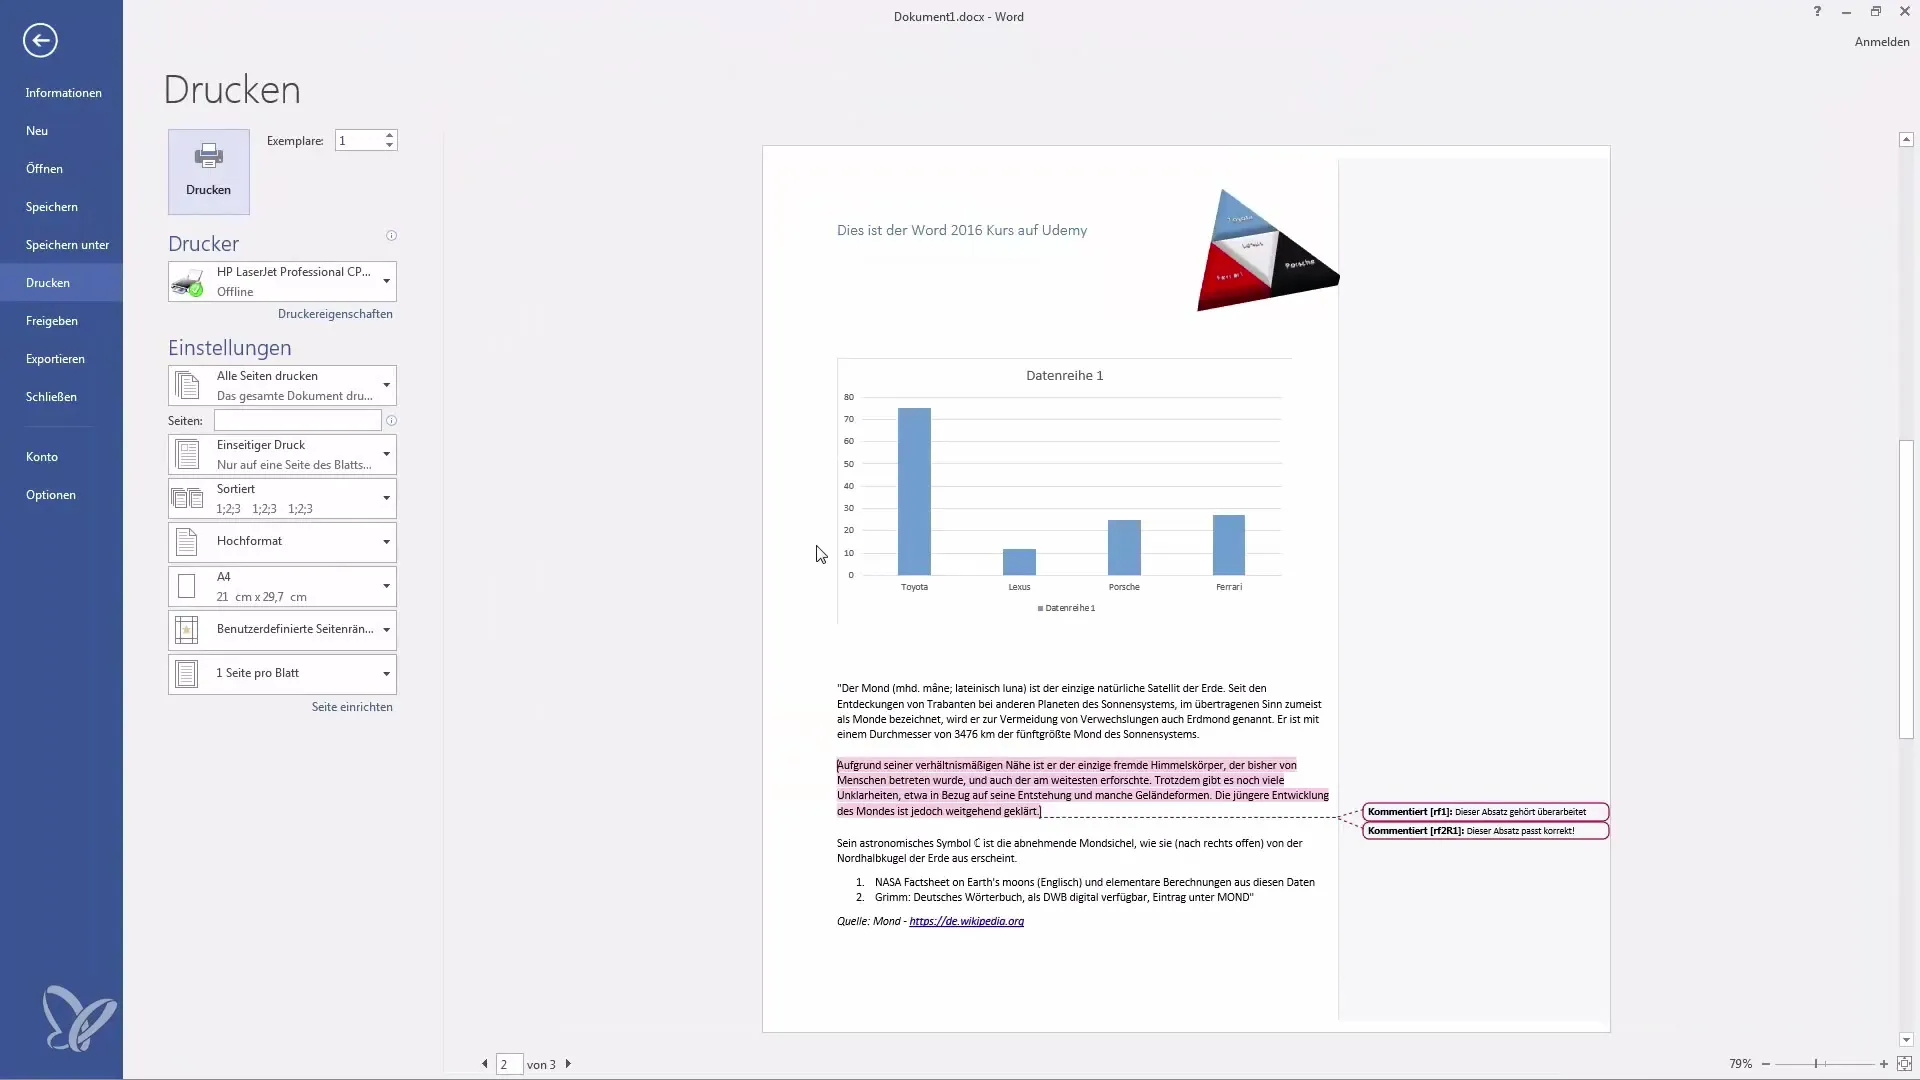This screenshot has height=1080, width=1920.
Task: Click the info icon beside the Seiten field
Action: point(392,421)
